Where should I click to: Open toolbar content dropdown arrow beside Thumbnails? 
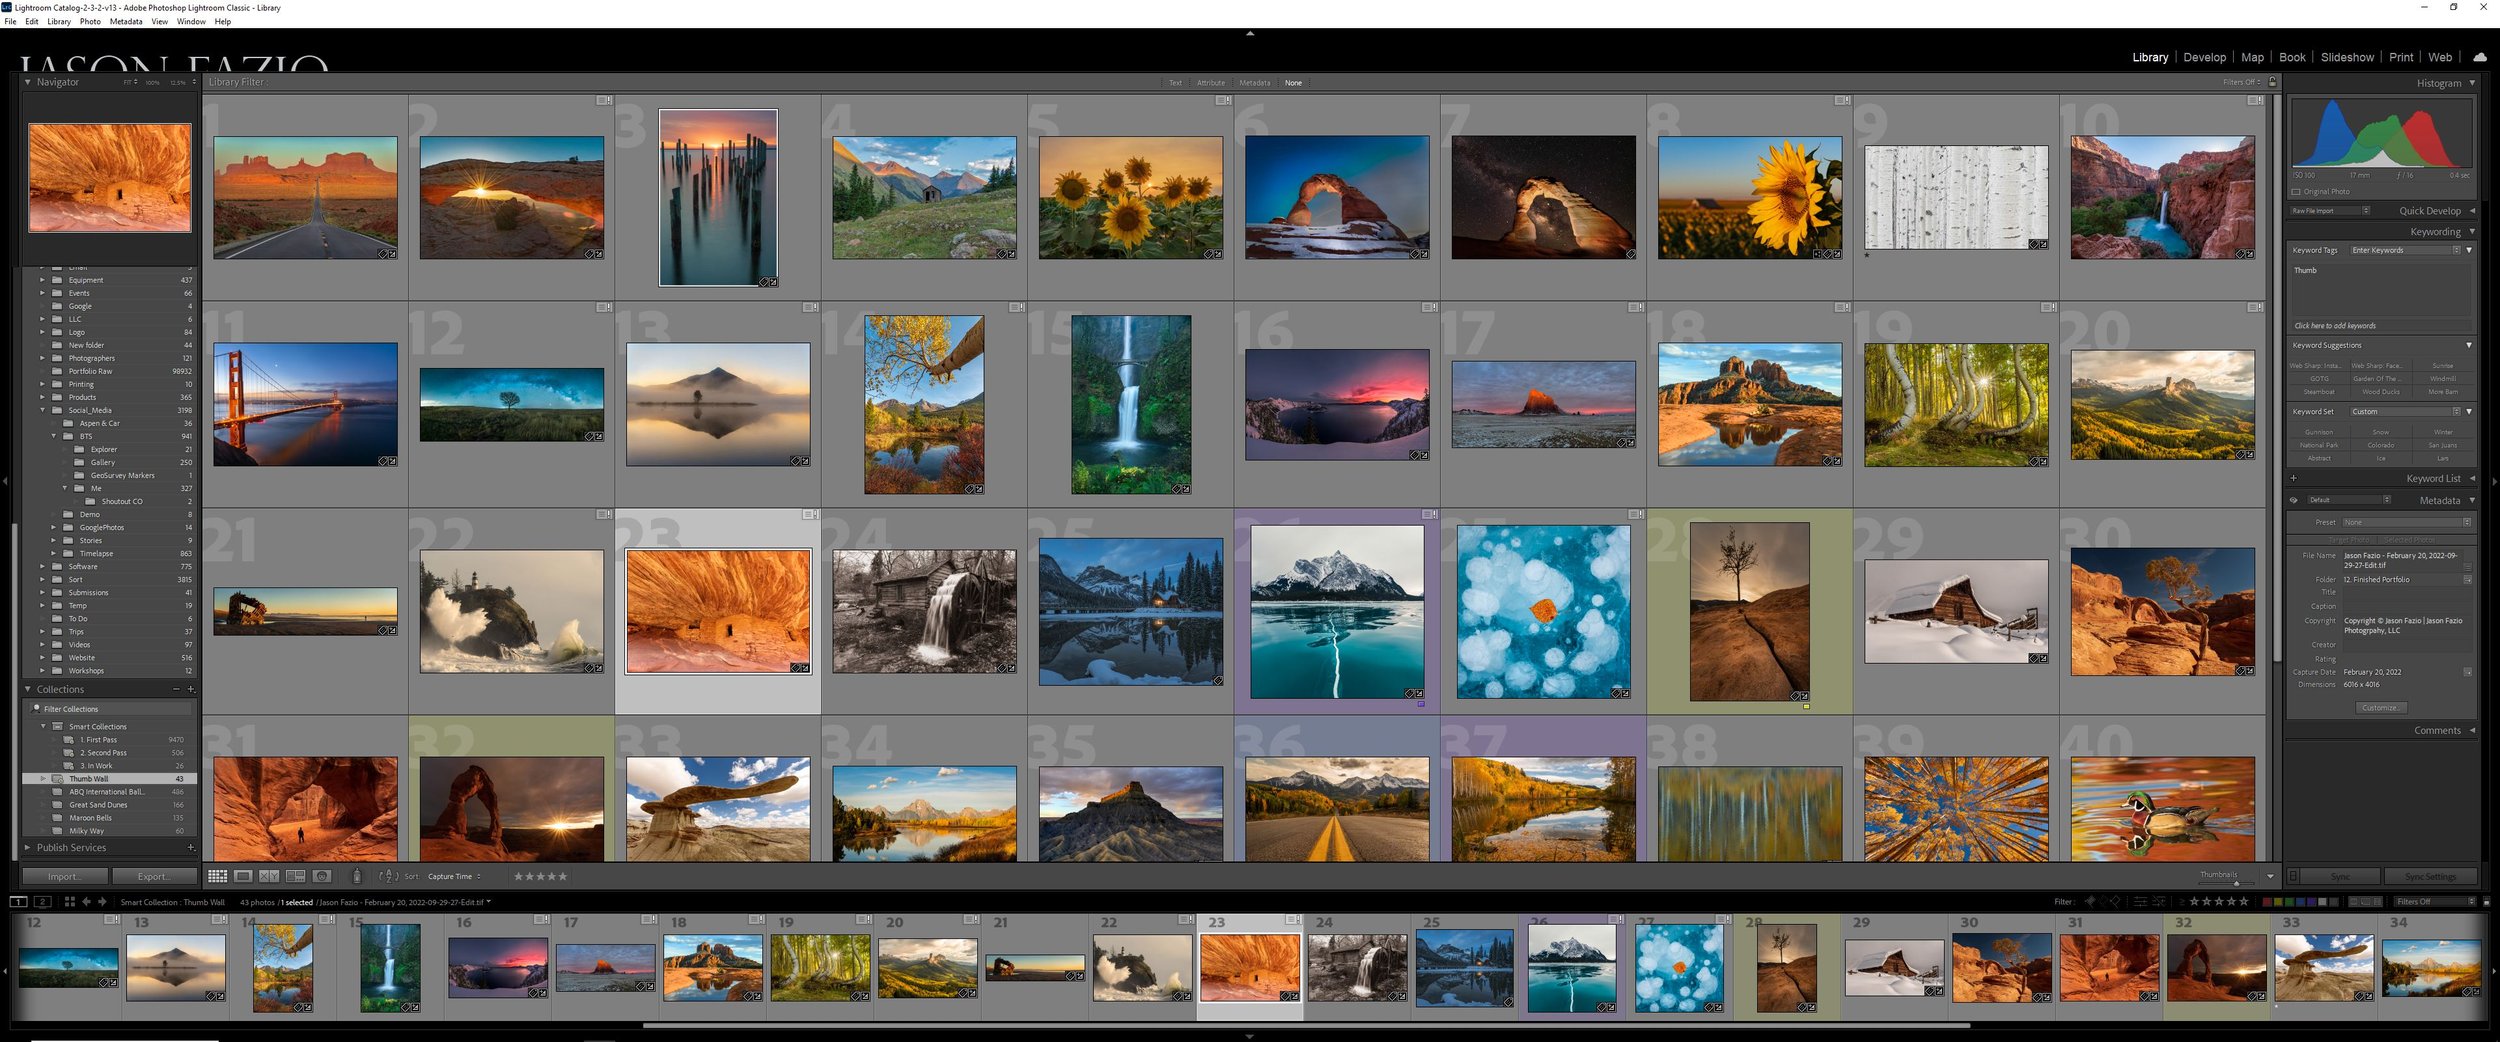click(x=2270, y=876)
